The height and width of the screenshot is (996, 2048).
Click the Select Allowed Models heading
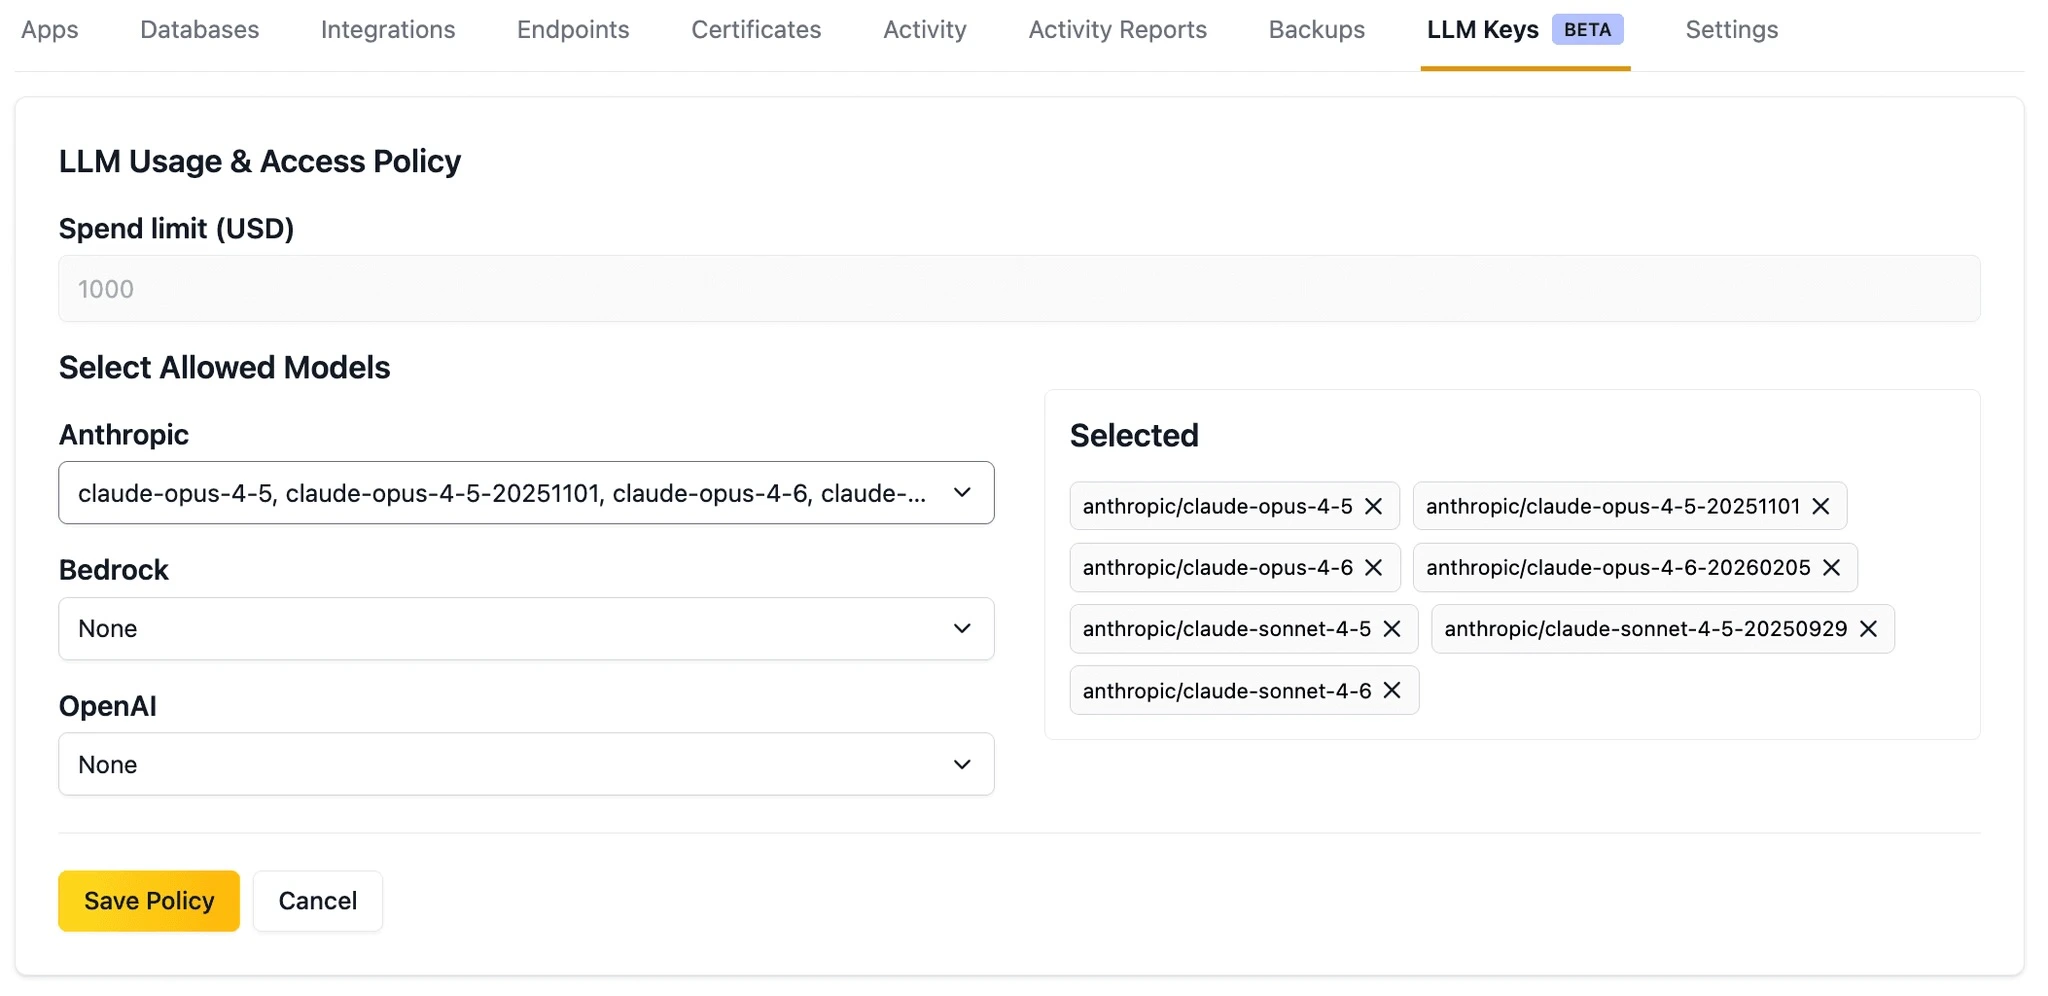(225, 367)
